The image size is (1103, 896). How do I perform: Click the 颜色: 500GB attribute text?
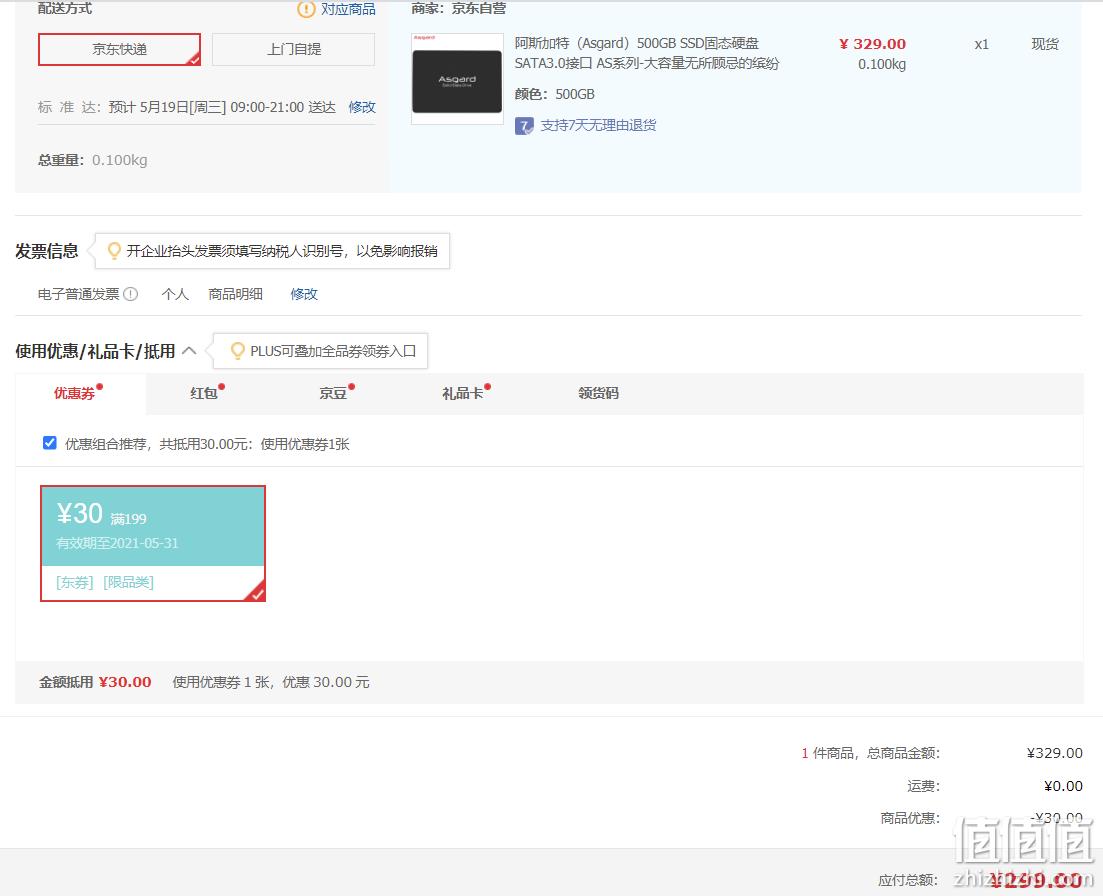click(554, 94)
